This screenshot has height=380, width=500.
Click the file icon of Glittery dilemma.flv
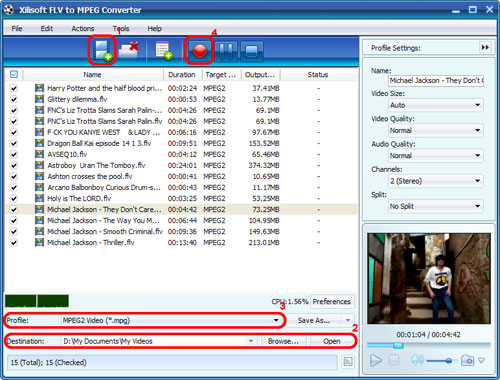point(39,99)
